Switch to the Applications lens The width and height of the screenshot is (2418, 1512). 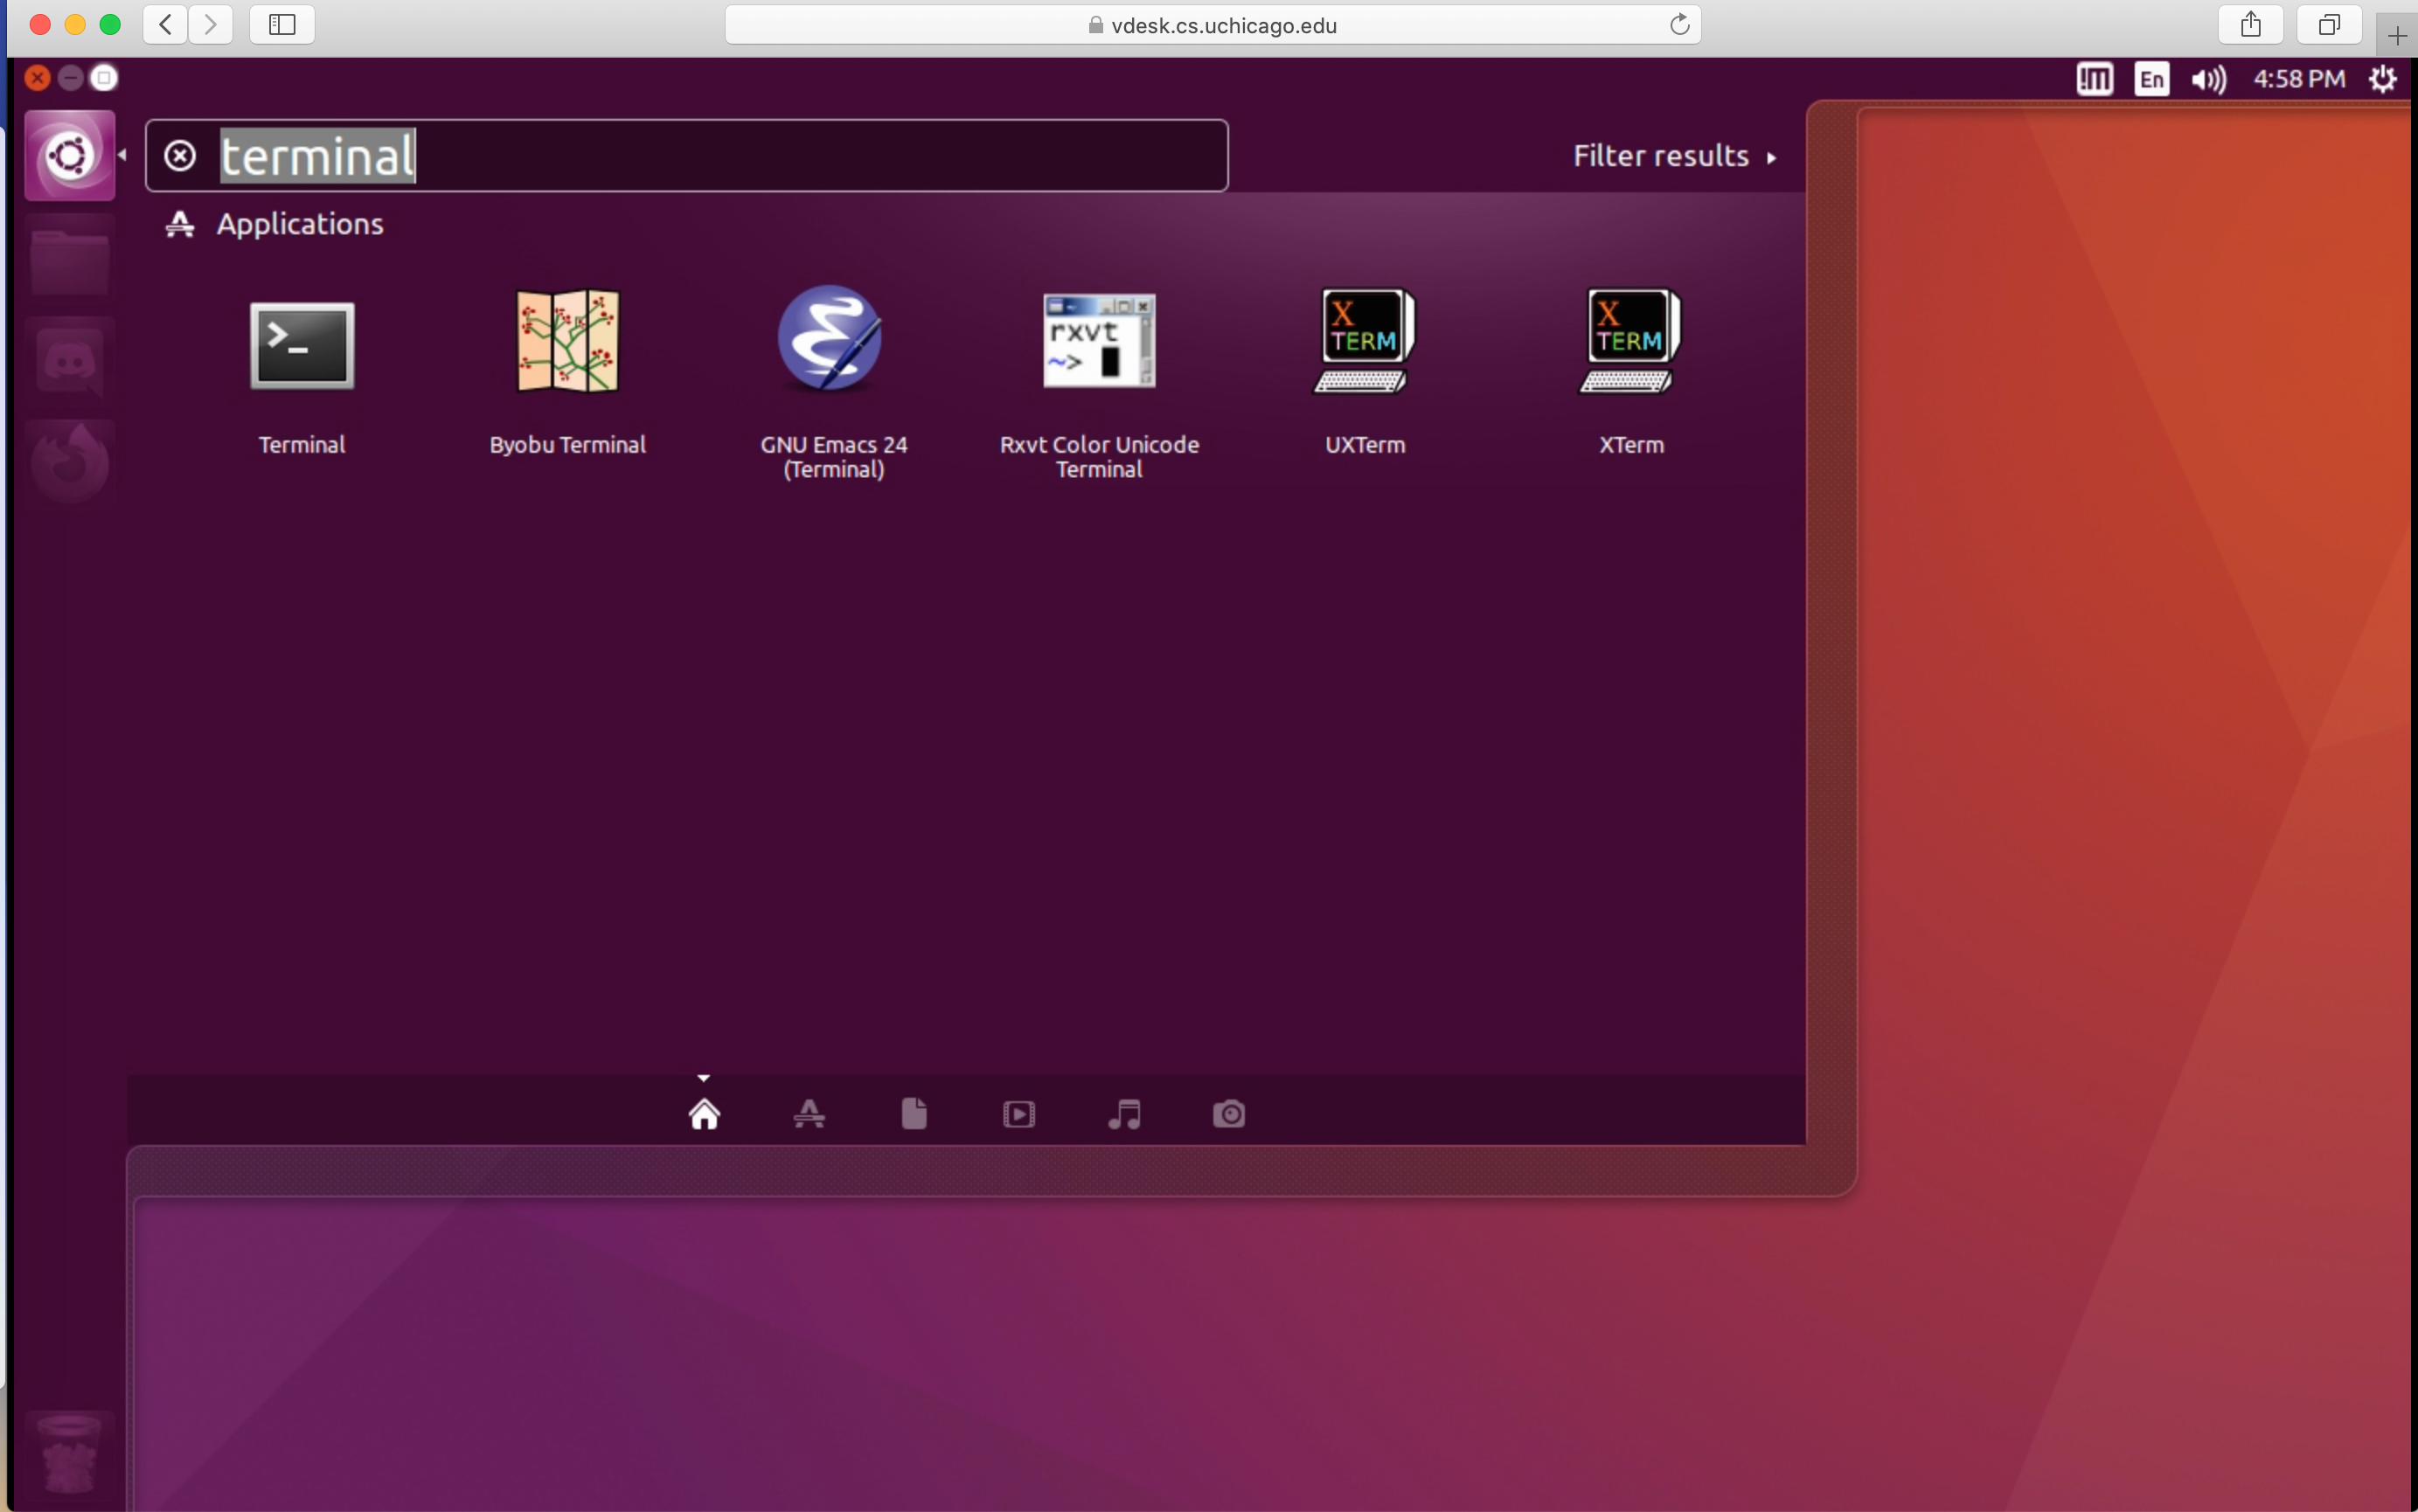pyautogui.click(x=809, y=1113)
